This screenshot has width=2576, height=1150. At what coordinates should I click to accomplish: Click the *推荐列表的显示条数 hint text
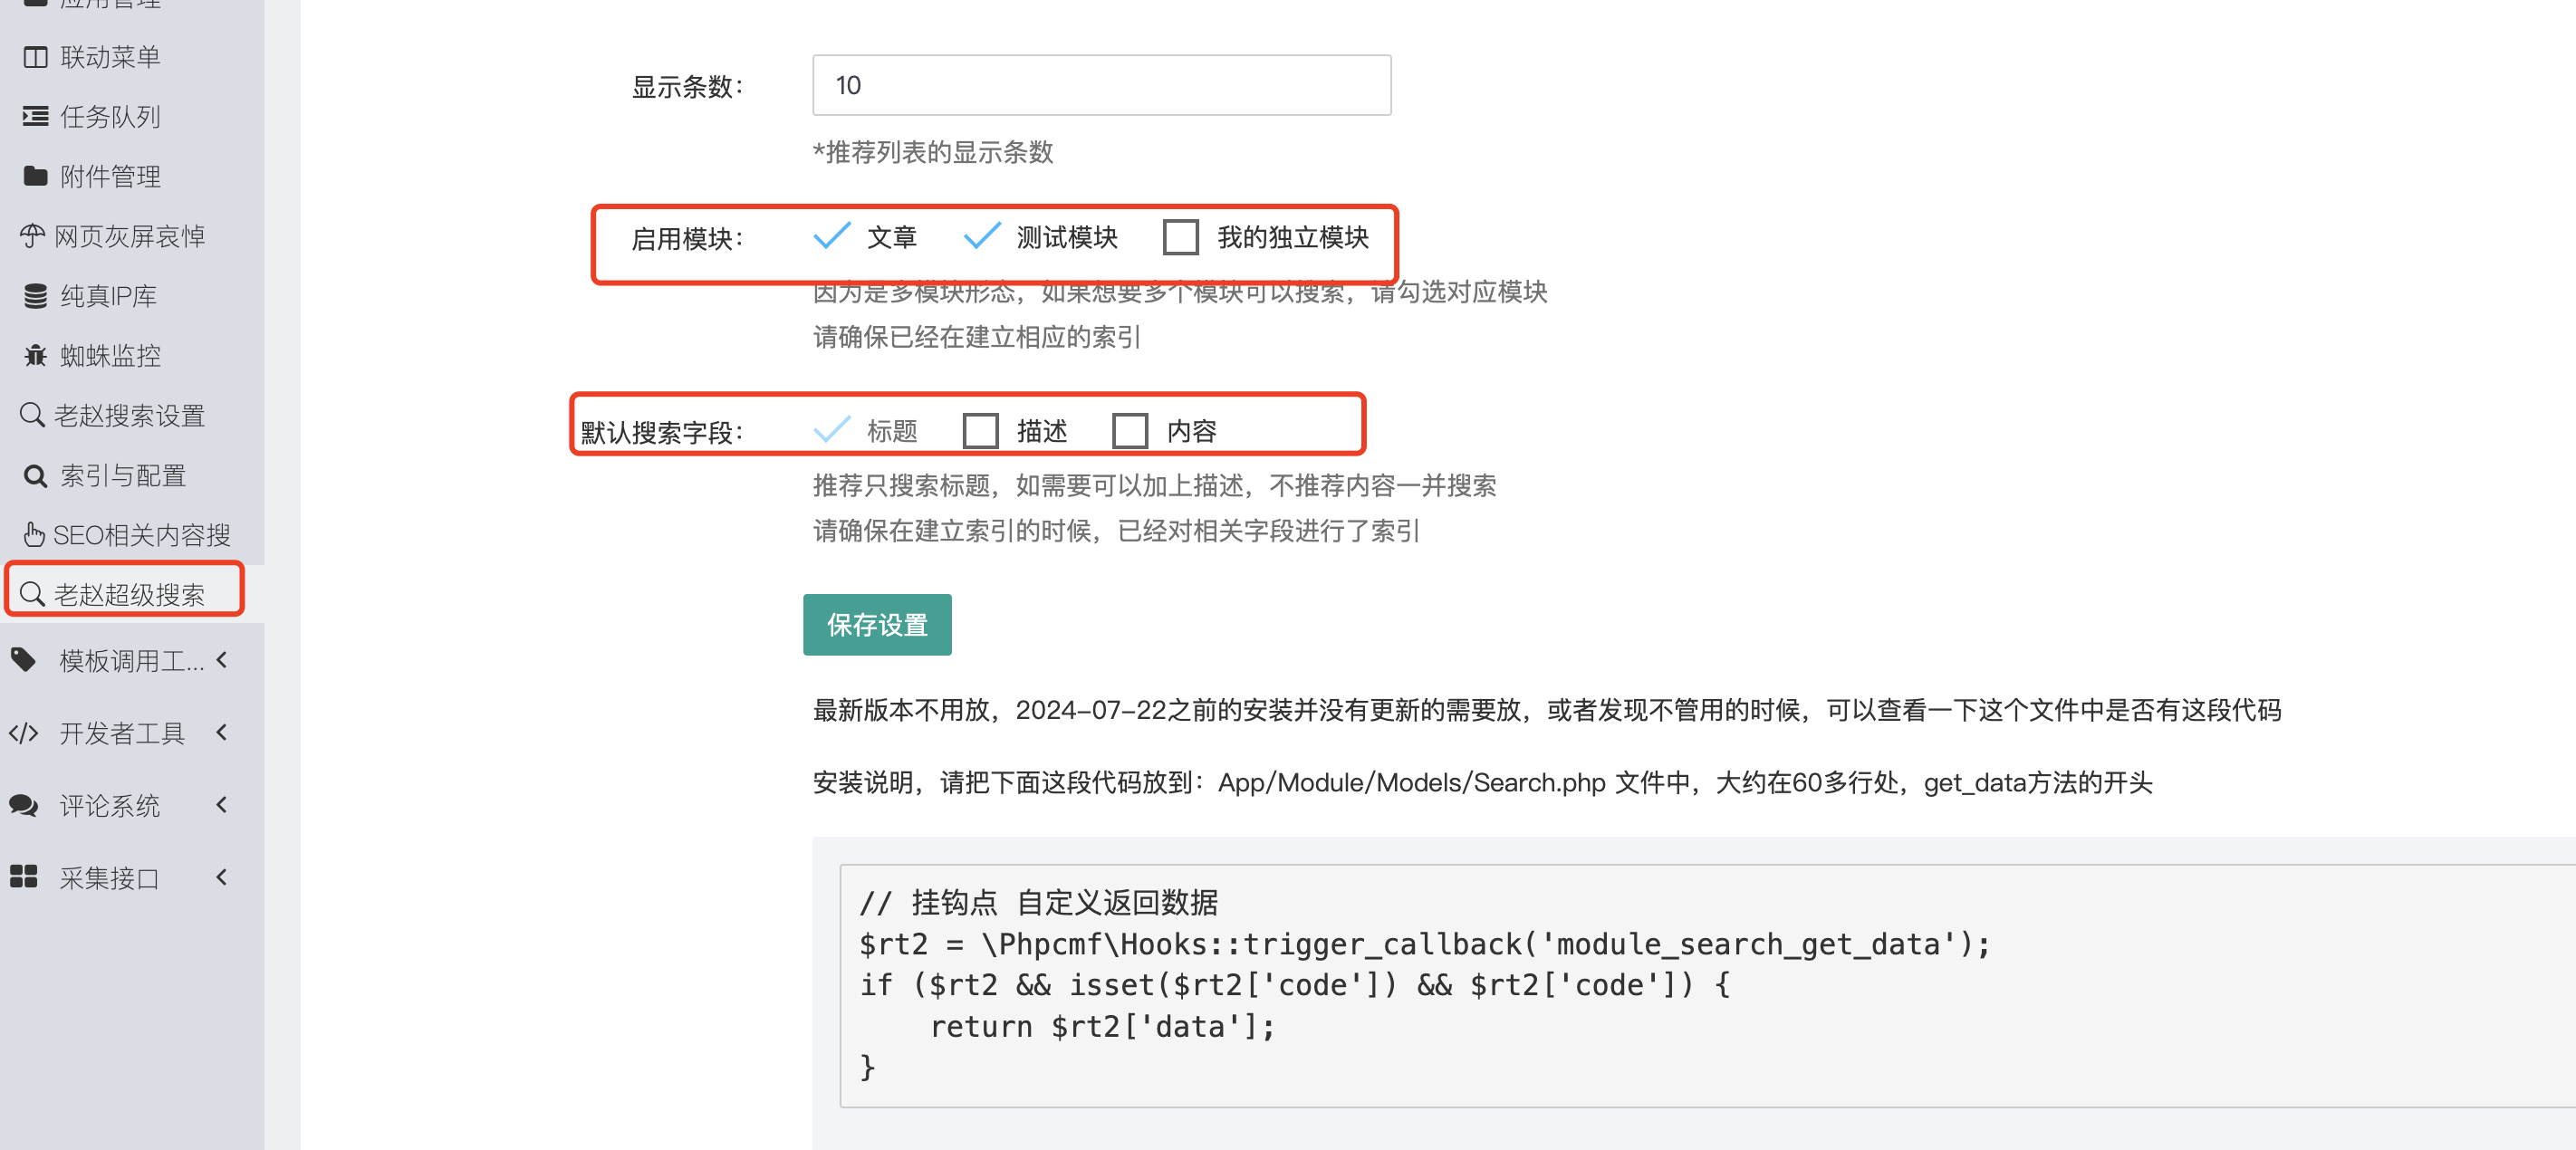point(933,152)
